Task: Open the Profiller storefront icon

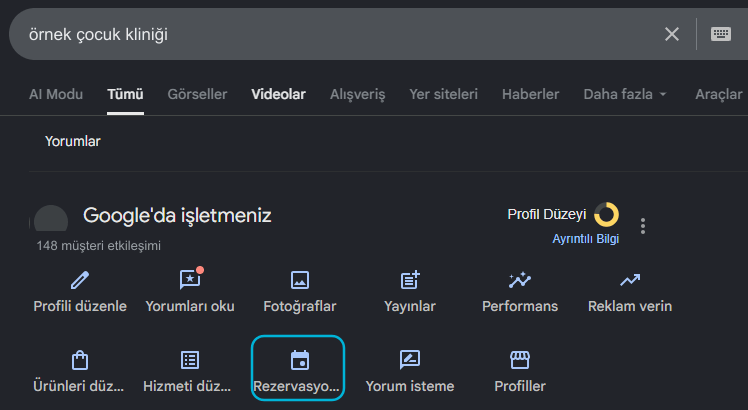Action: 519,360
